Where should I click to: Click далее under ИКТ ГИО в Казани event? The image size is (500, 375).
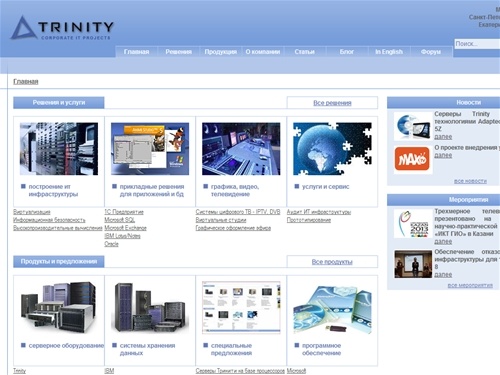(443, 241)
